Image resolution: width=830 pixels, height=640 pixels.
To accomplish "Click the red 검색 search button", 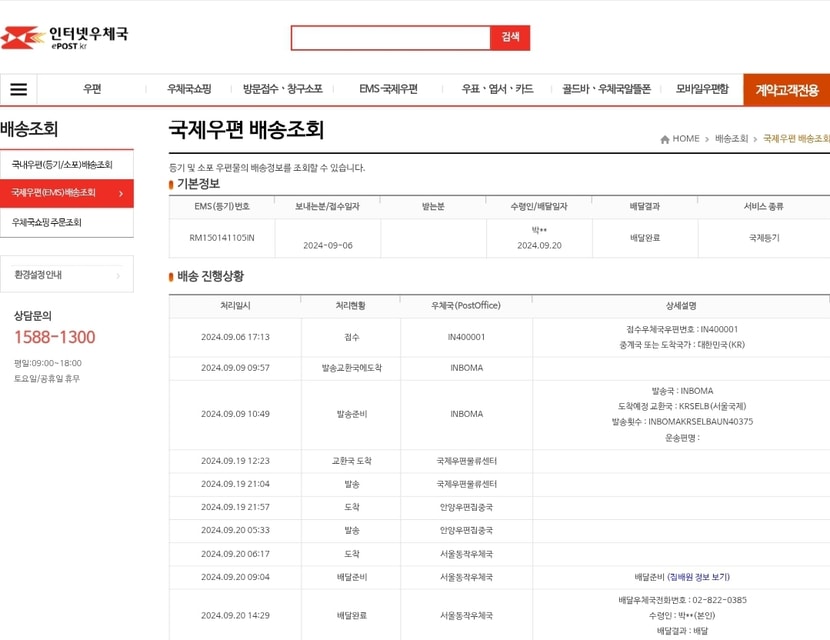I will click(x=510, y=37).
